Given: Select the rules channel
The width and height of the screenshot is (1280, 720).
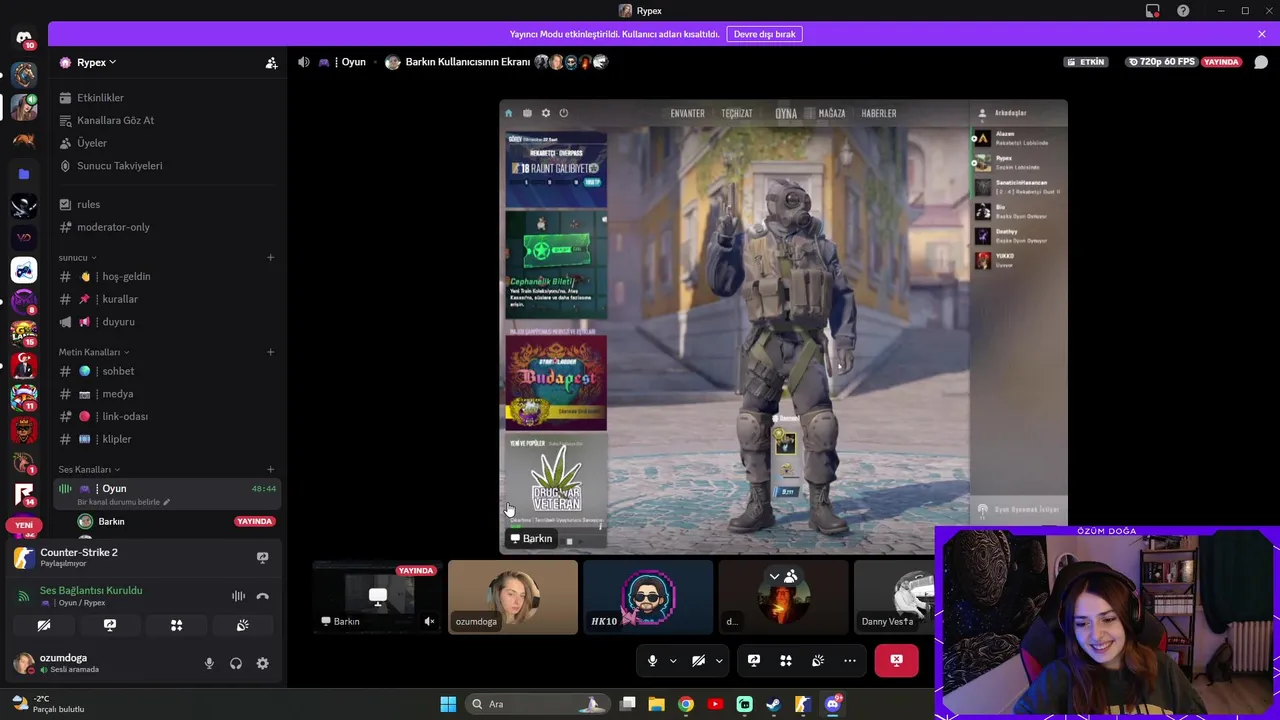Looking at the screenshot, I should pos(88,204).
